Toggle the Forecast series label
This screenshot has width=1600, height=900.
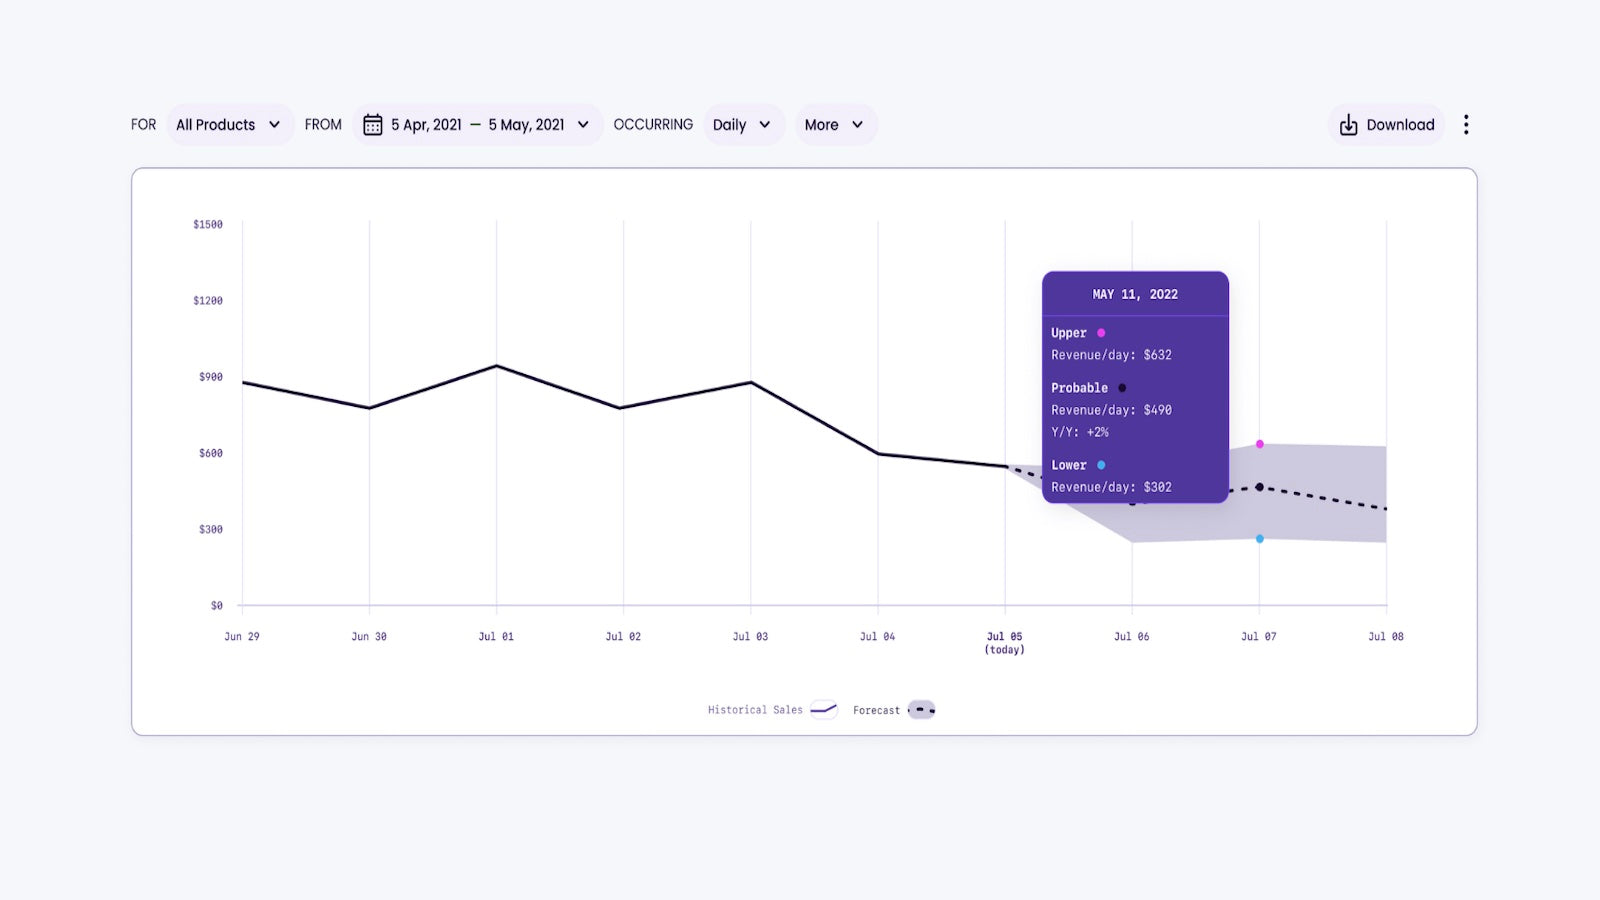pyautogui.click(x=876, y=710)
